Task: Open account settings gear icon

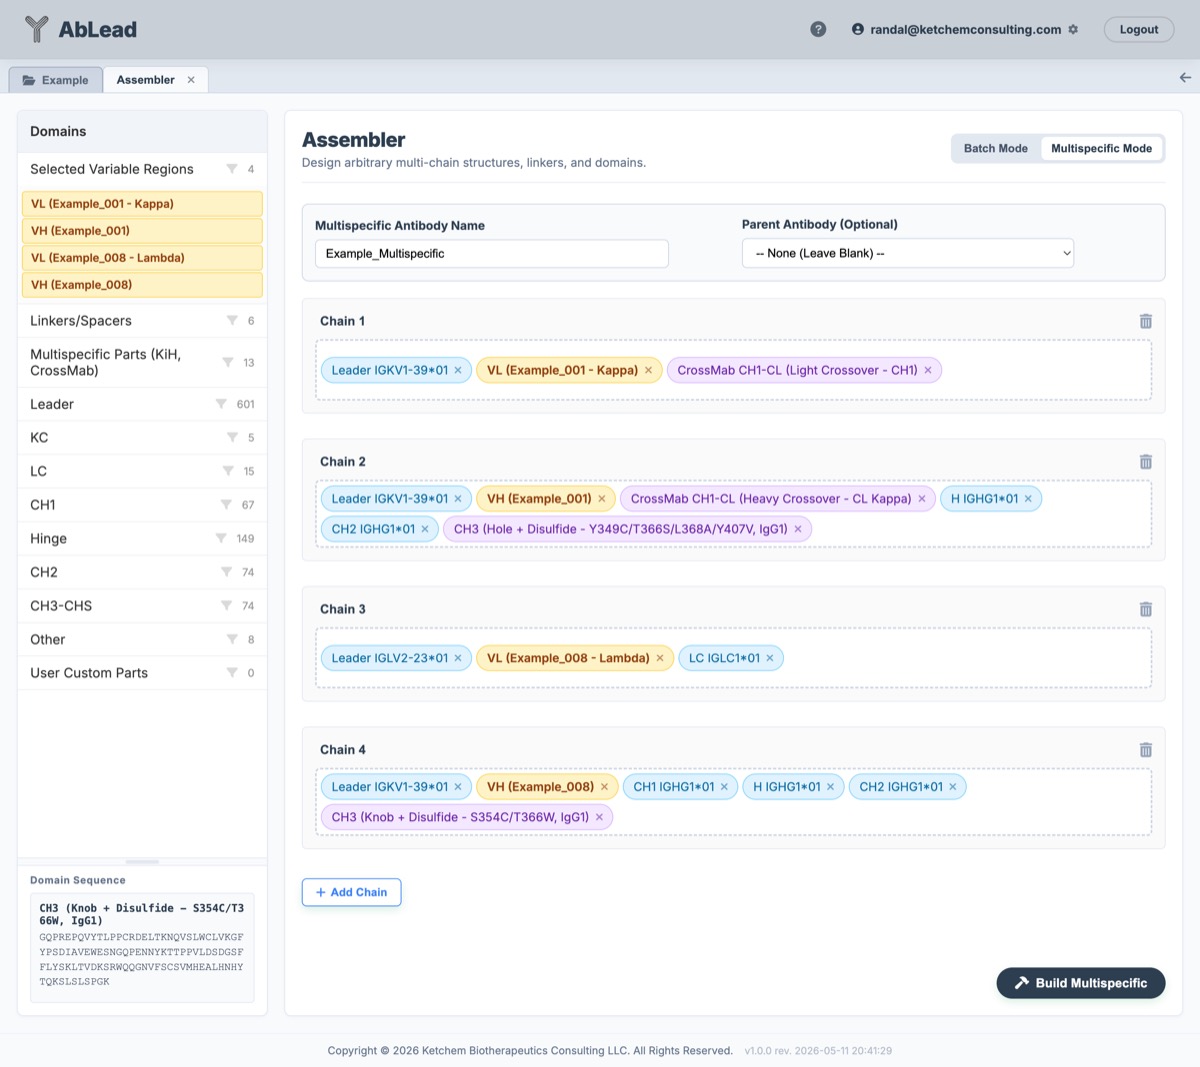Action: click(1073, 29)
